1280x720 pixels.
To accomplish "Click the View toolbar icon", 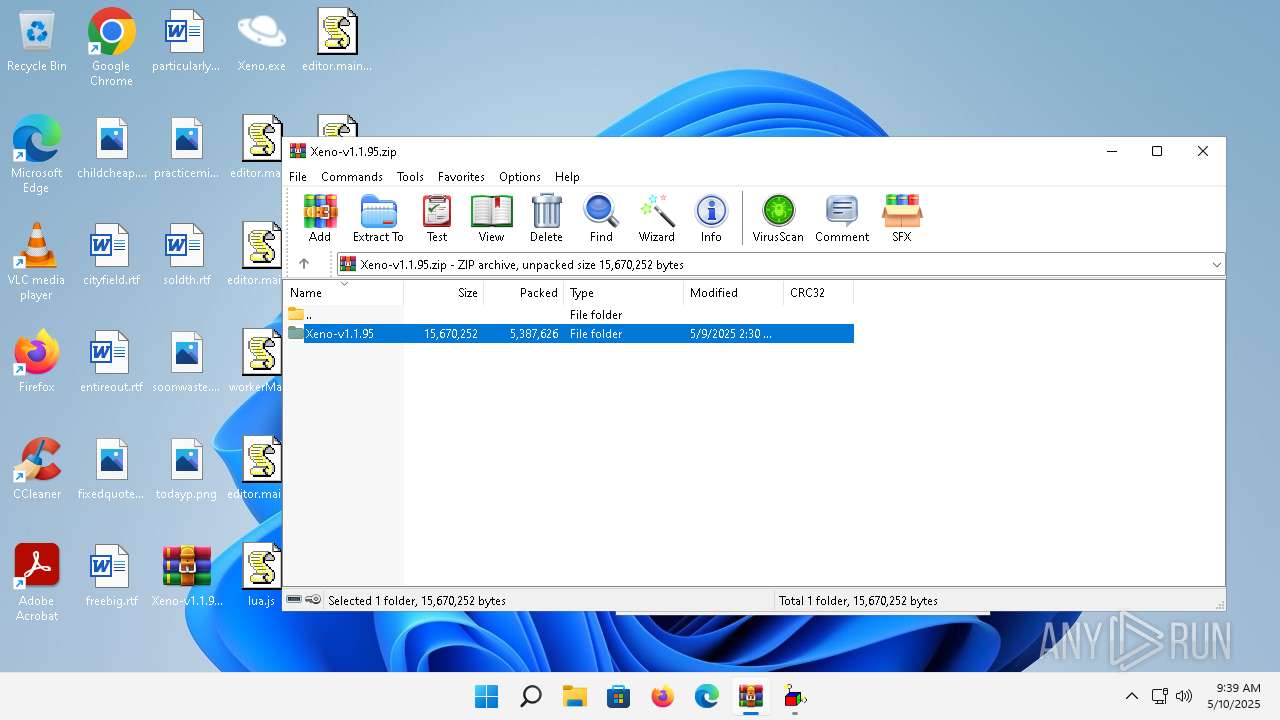I will coord(491,218).
